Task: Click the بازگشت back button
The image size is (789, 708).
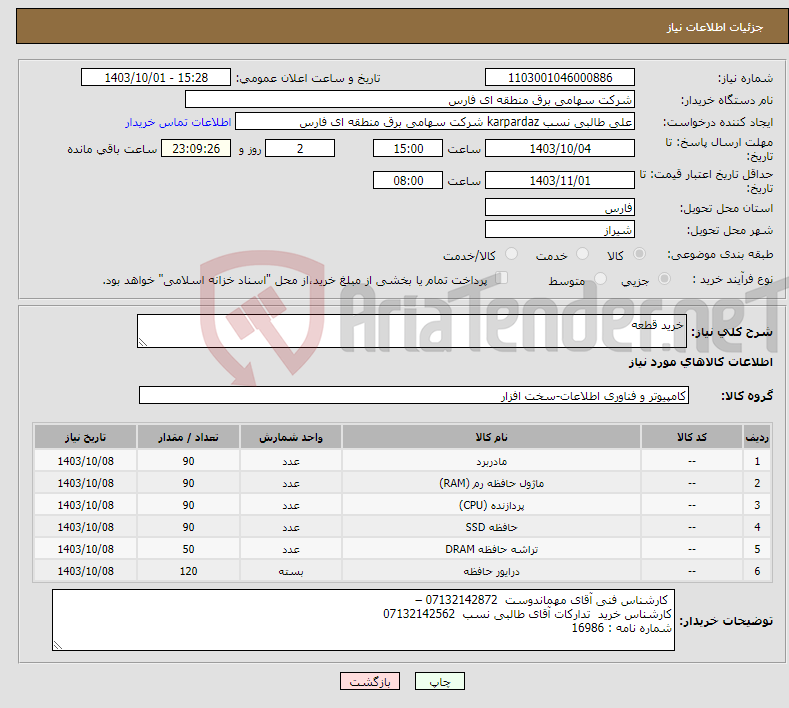Action: (x=370, y=681)
